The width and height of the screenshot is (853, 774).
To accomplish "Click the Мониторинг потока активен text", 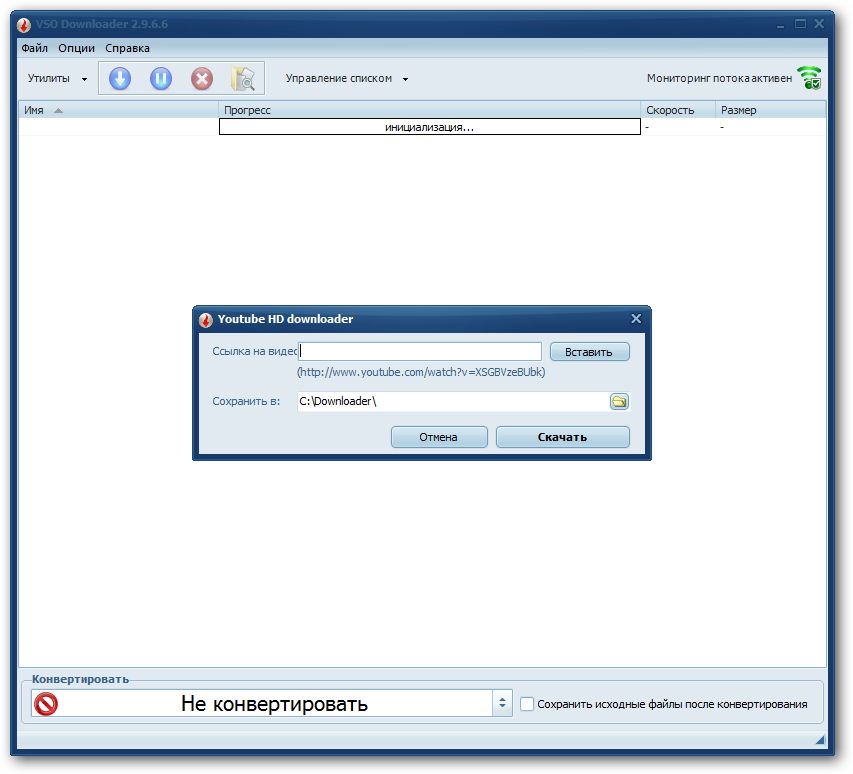I will point(719,78).
